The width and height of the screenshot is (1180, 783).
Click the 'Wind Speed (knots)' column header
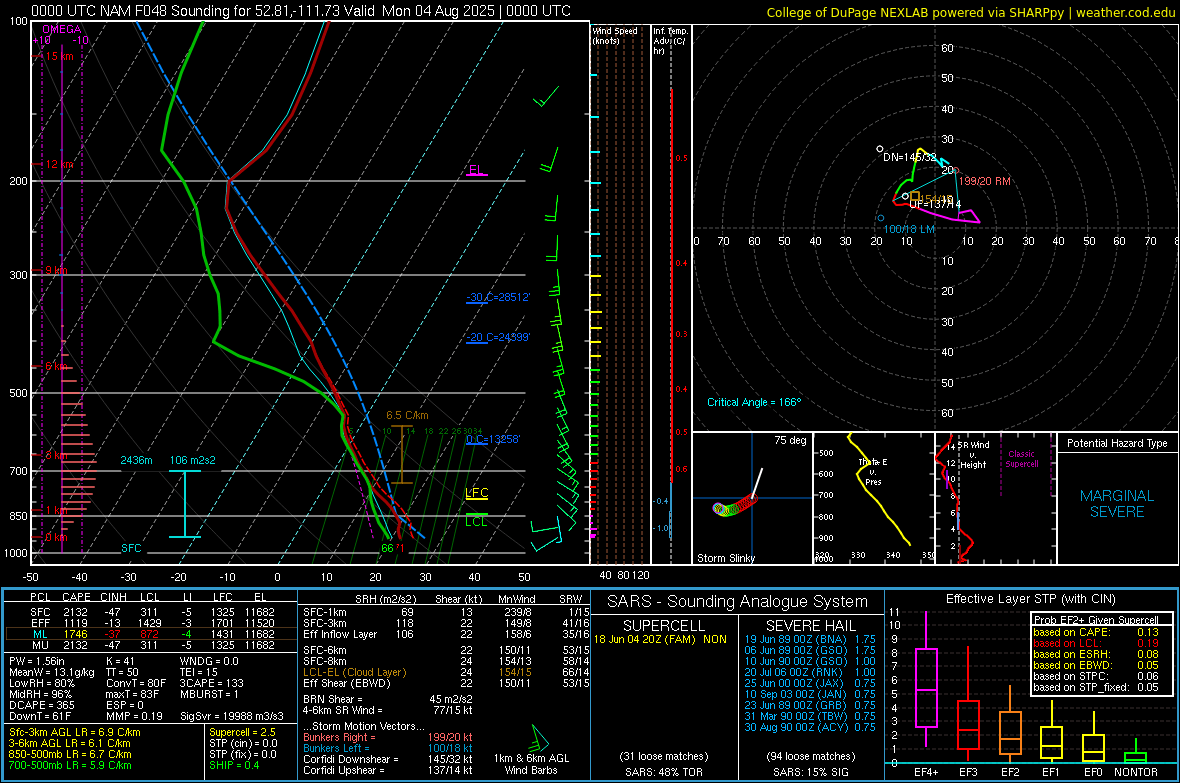tap(615, 35)
